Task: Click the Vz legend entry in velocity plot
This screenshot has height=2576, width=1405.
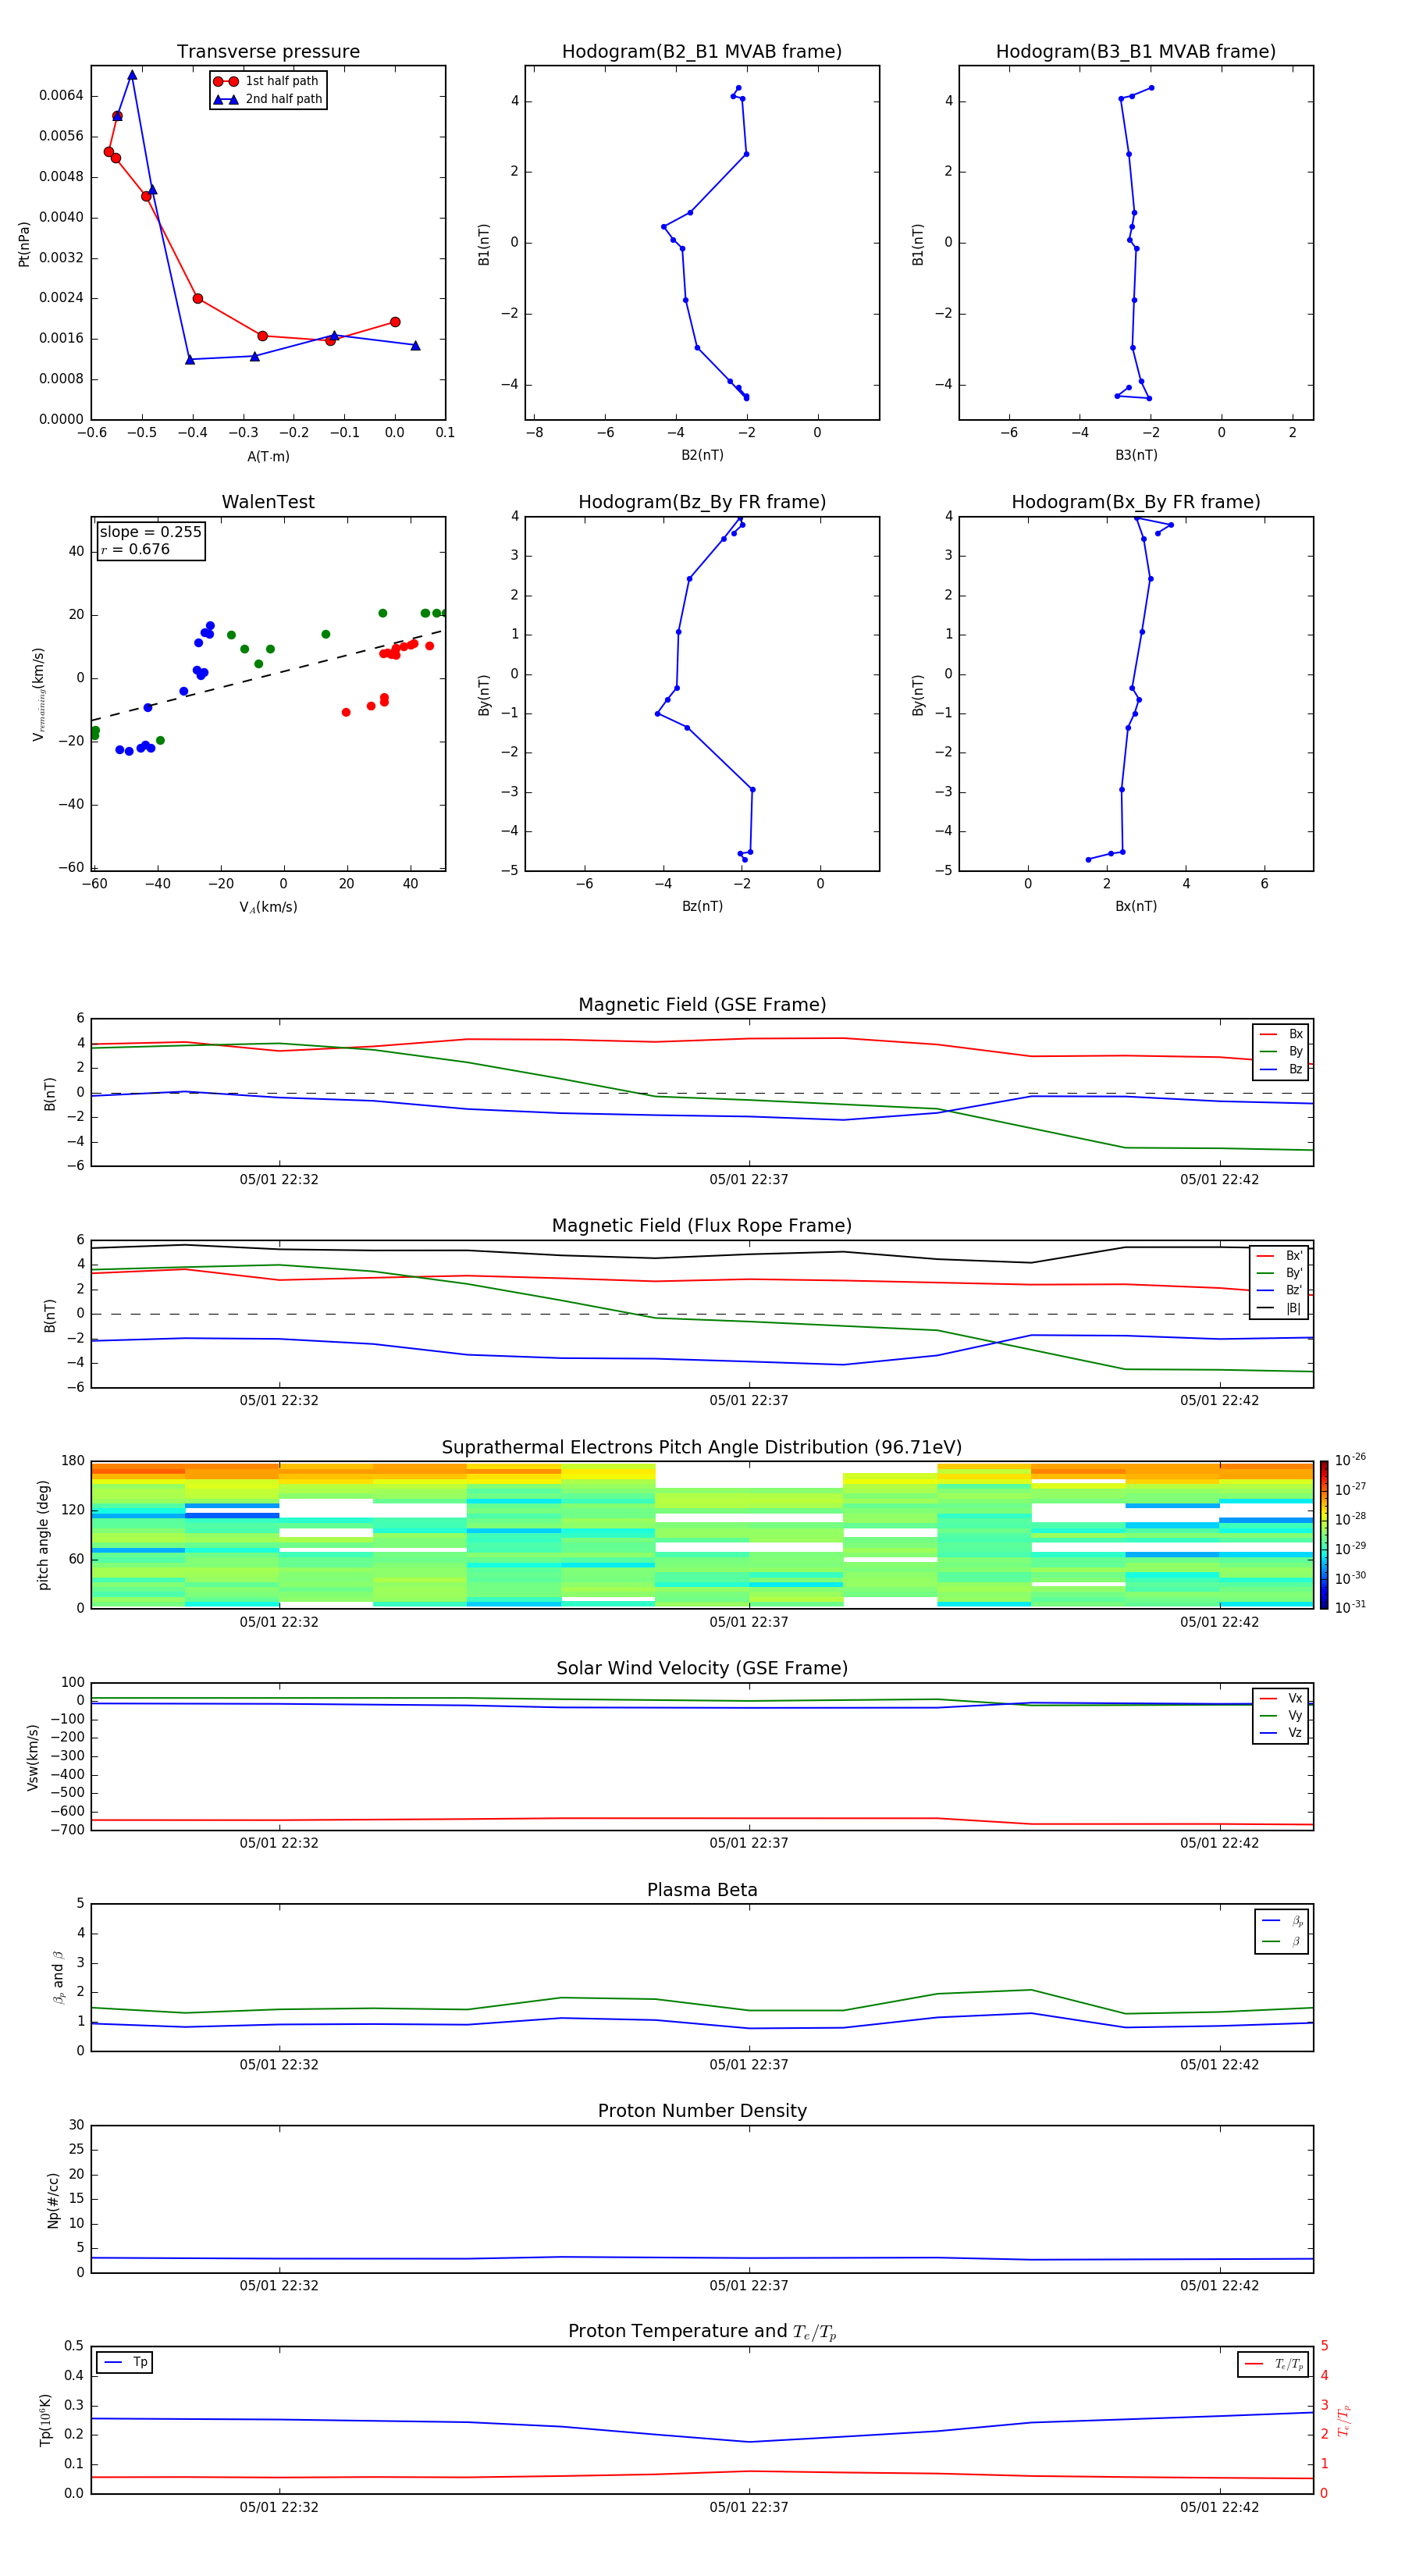Action: 1281,1733
